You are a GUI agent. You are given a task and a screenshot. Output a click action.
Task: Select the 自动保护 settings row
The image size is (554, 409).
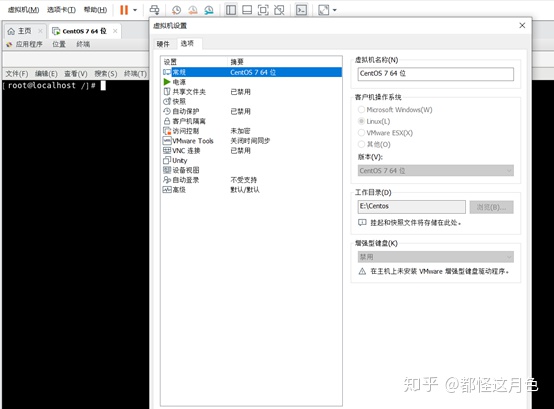point(252,111)
